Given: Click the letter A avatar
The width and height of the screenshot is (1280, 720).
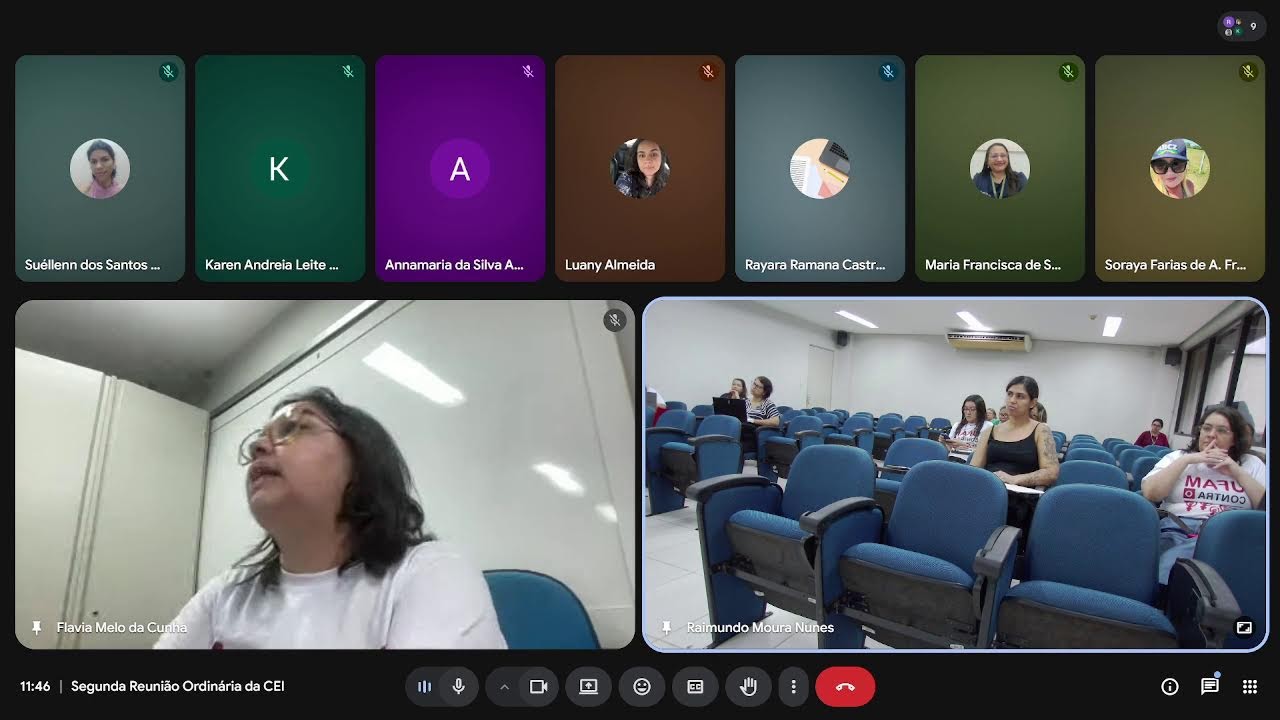Looking at the screenshot, I should click(x=460, y=168).
